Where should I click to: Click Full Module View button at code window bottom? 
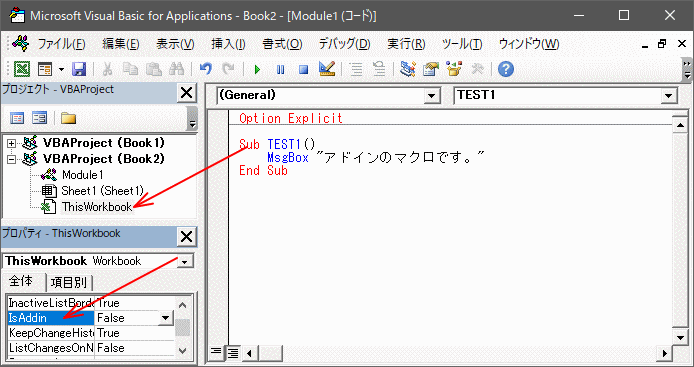tap(232, 352)
